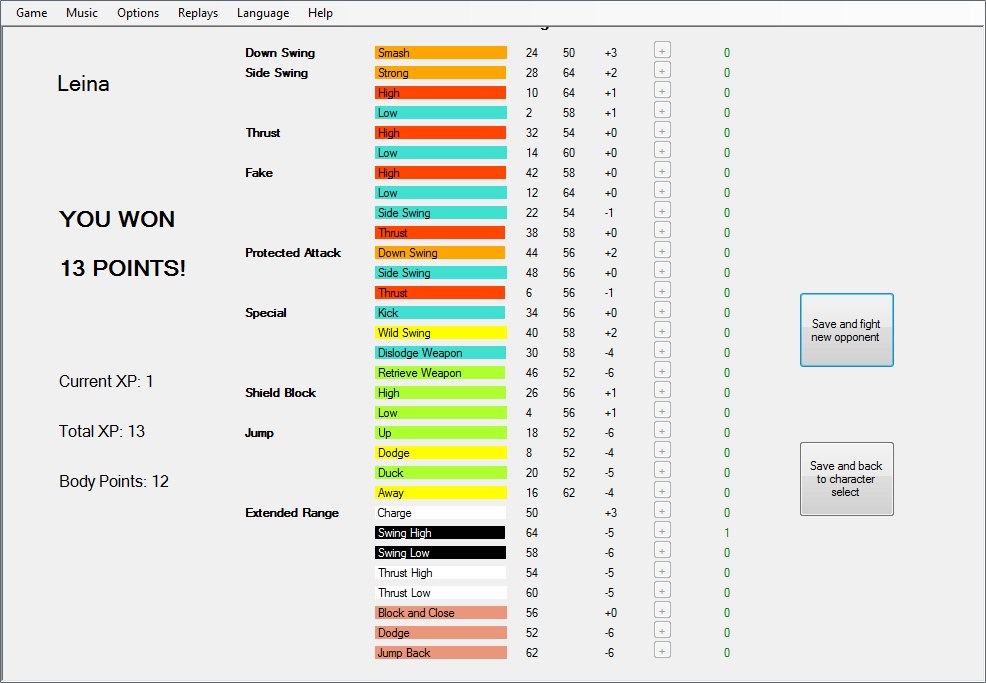Increase Side Swing High with plus button
986x683 pixels.
click(662, 91)
